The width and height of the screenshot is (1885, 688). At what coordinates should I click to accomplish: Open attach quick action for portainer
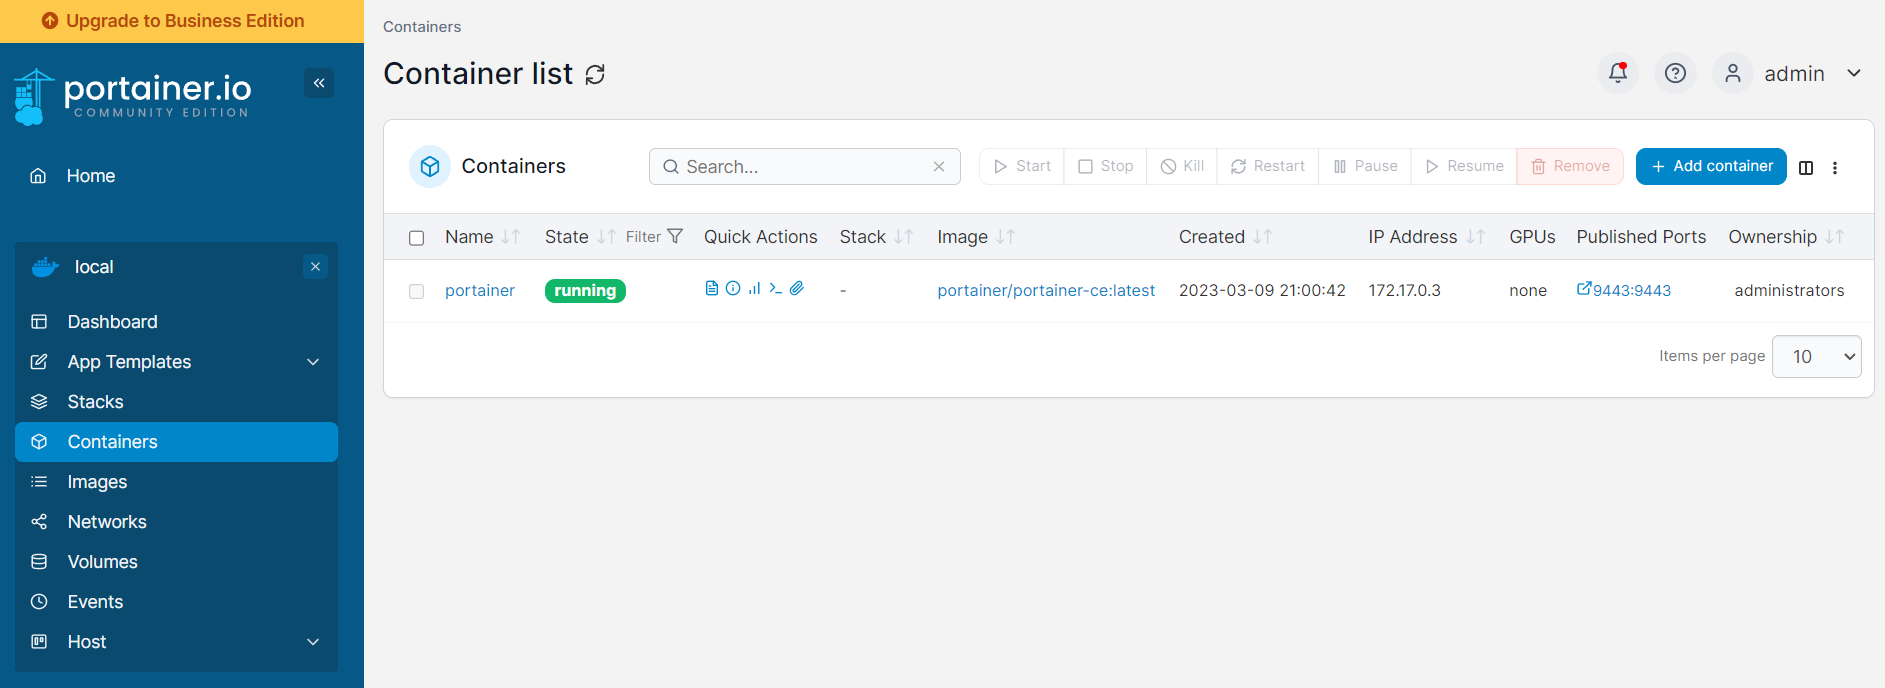[x=797, y=288]
